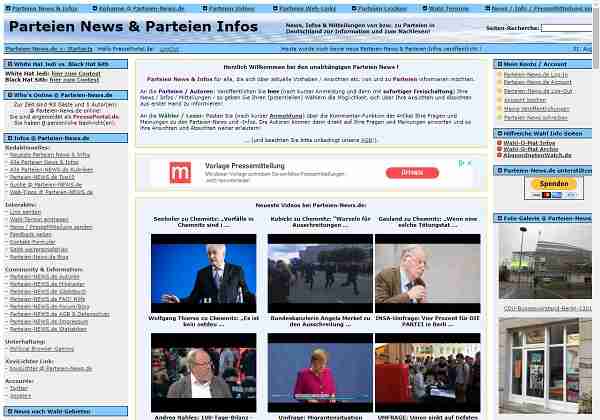Open Parteien-NEWS.de Autoren link
Image resolution: width=600 pixels, height=420 pixels.
pyautogui.click(x=44, y=276)
